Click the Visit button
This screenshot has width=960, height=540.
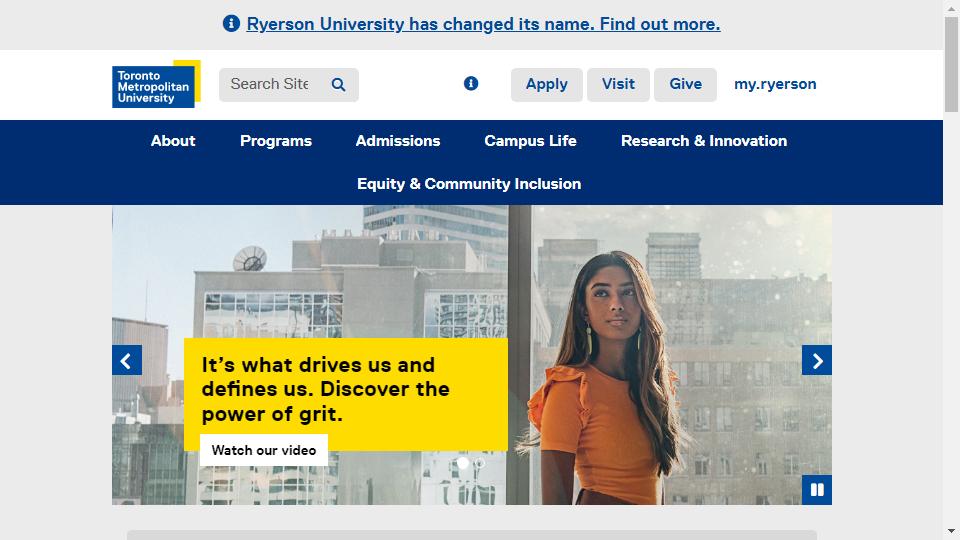pos(618,84)
